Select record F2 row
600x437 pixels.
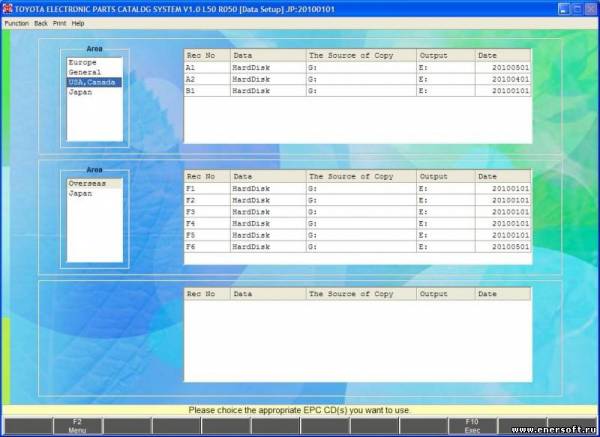point(358,200)
